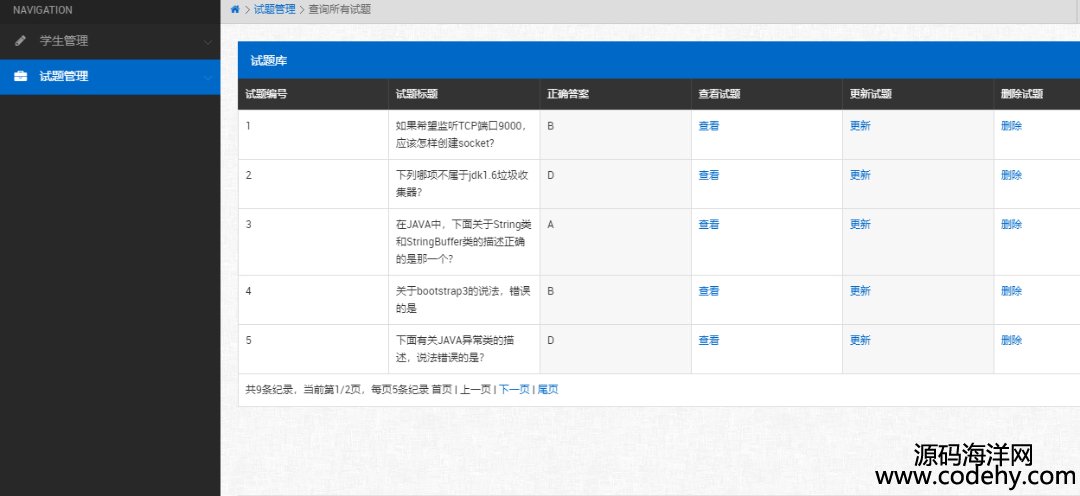Delete question 2 via 删除 link
The height and width of the screenshot is (496, 1080).
(x=1011, y=175)
